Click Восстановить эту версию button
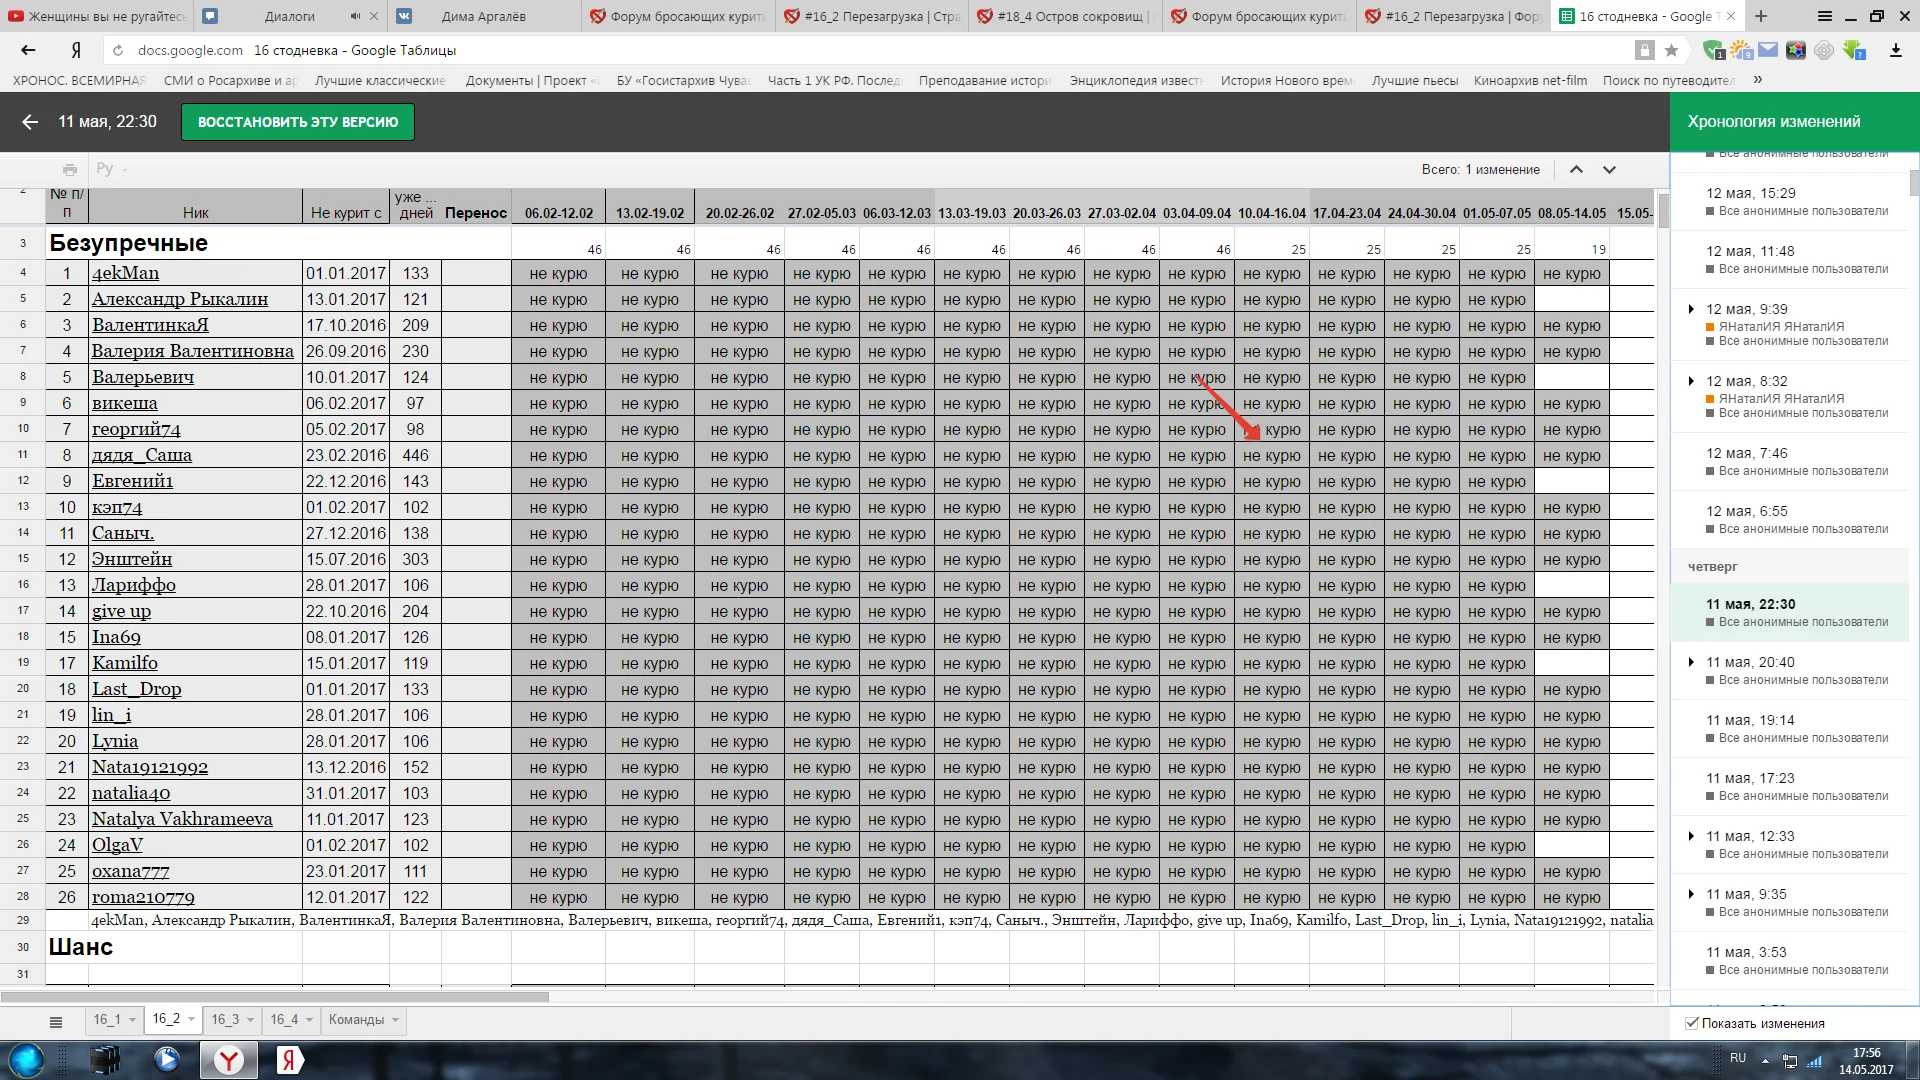 [297, 122]
